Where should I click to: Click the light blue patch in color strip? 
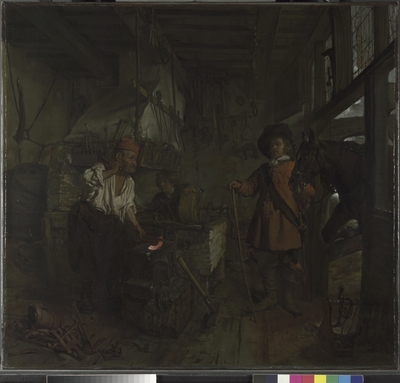(x=344, y=378)
